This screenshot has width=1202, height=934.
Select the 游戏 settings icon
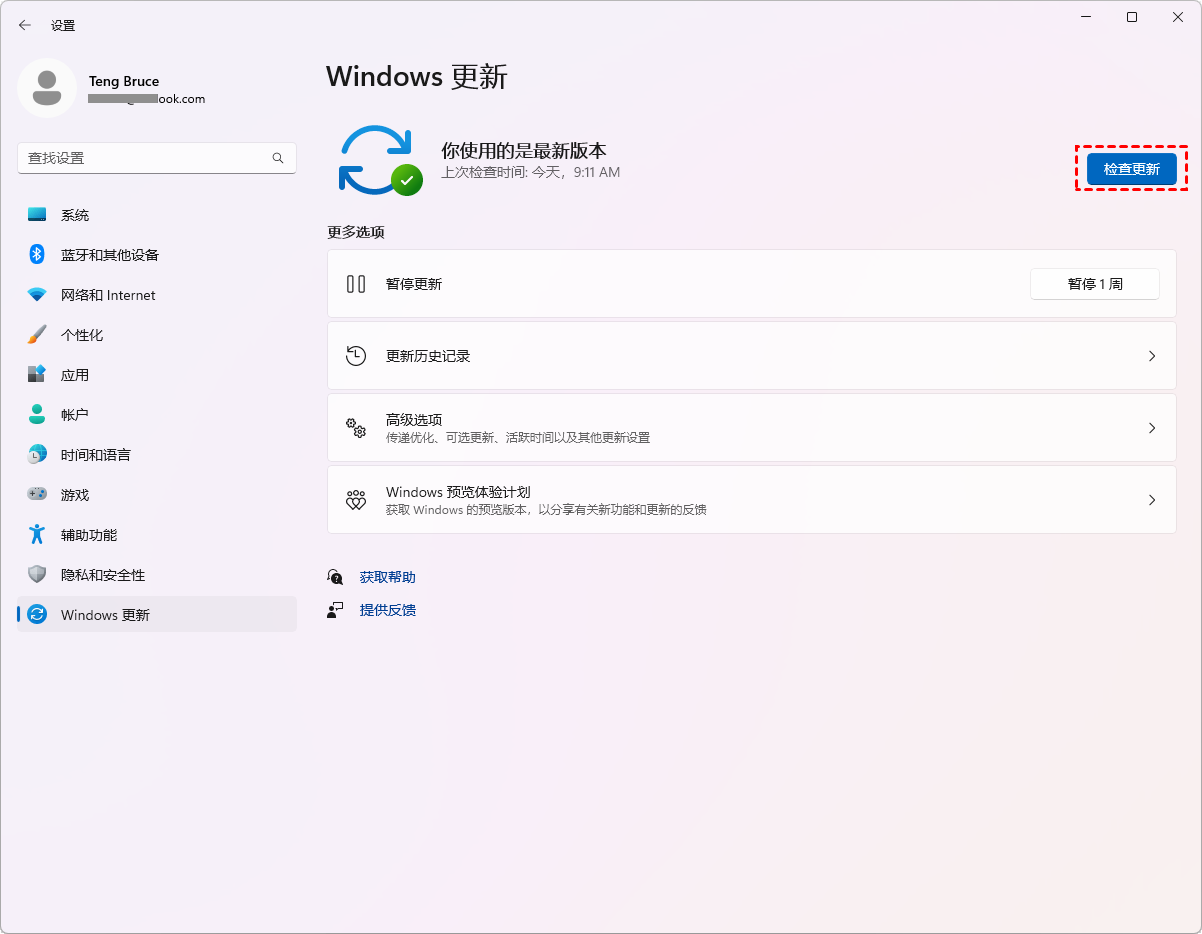[39, 494]
